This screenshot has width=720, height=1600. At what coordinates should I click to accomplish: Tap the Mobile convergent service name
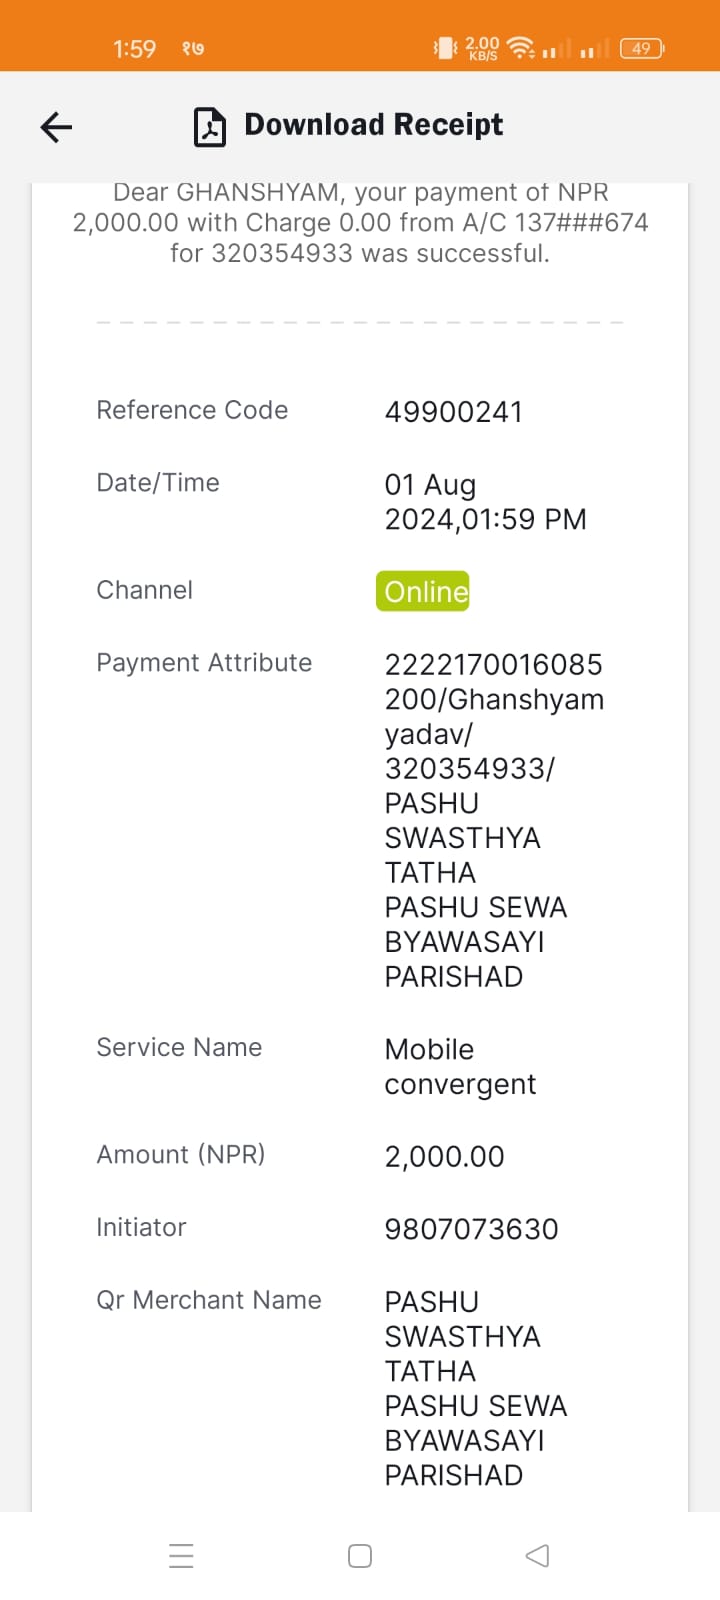click(461, 1066)
